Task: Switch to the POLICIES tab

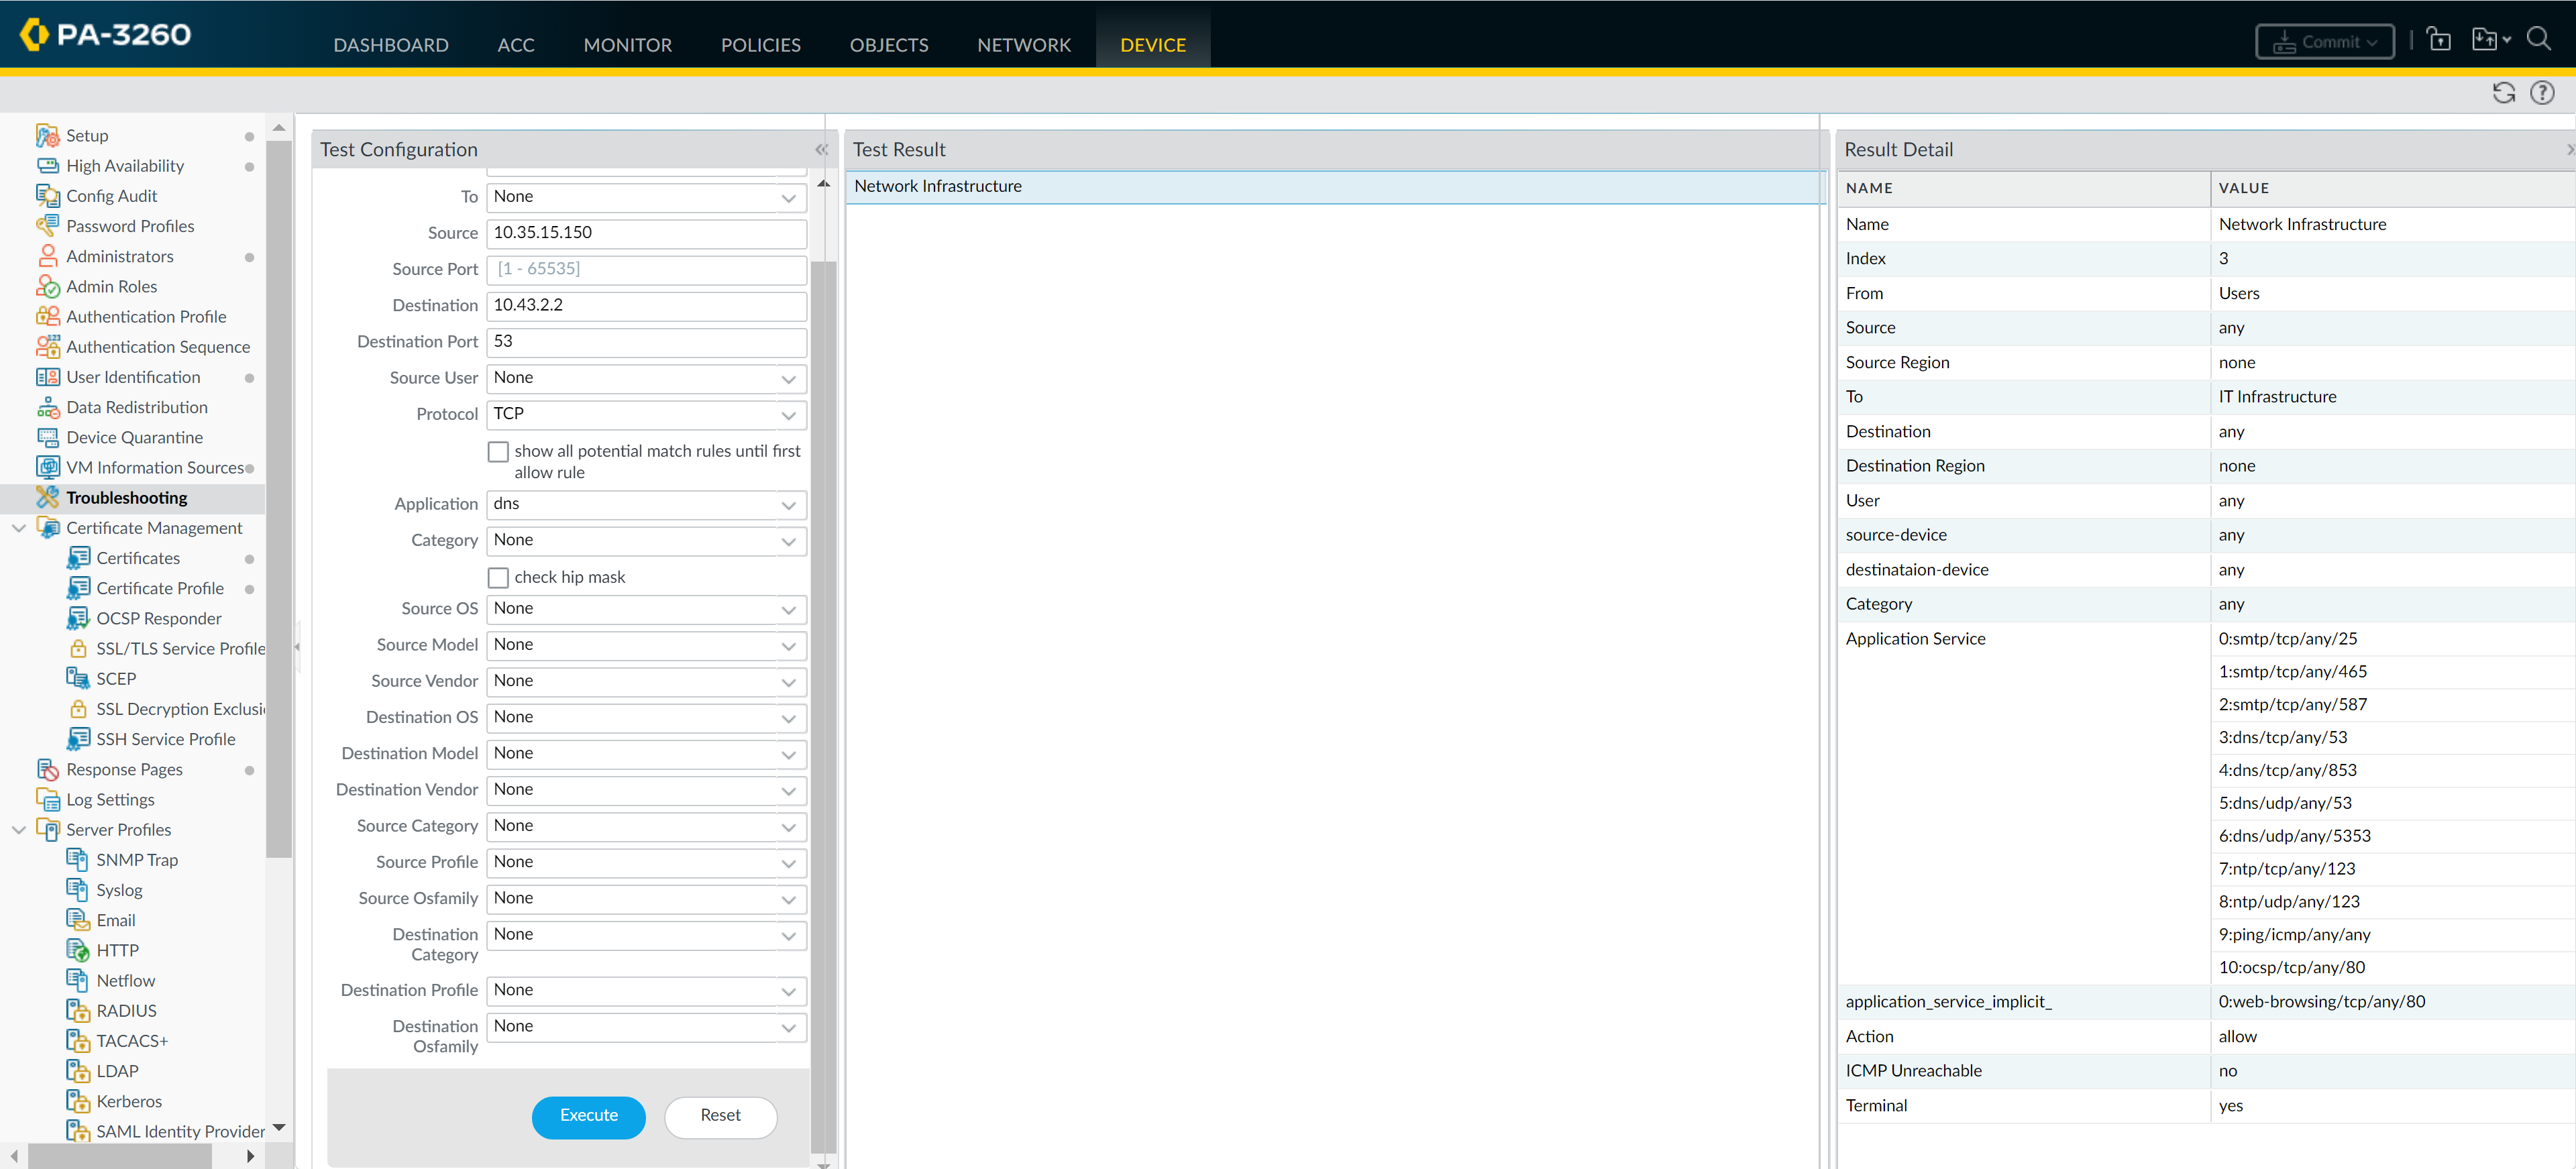Action: pos(760,45)
